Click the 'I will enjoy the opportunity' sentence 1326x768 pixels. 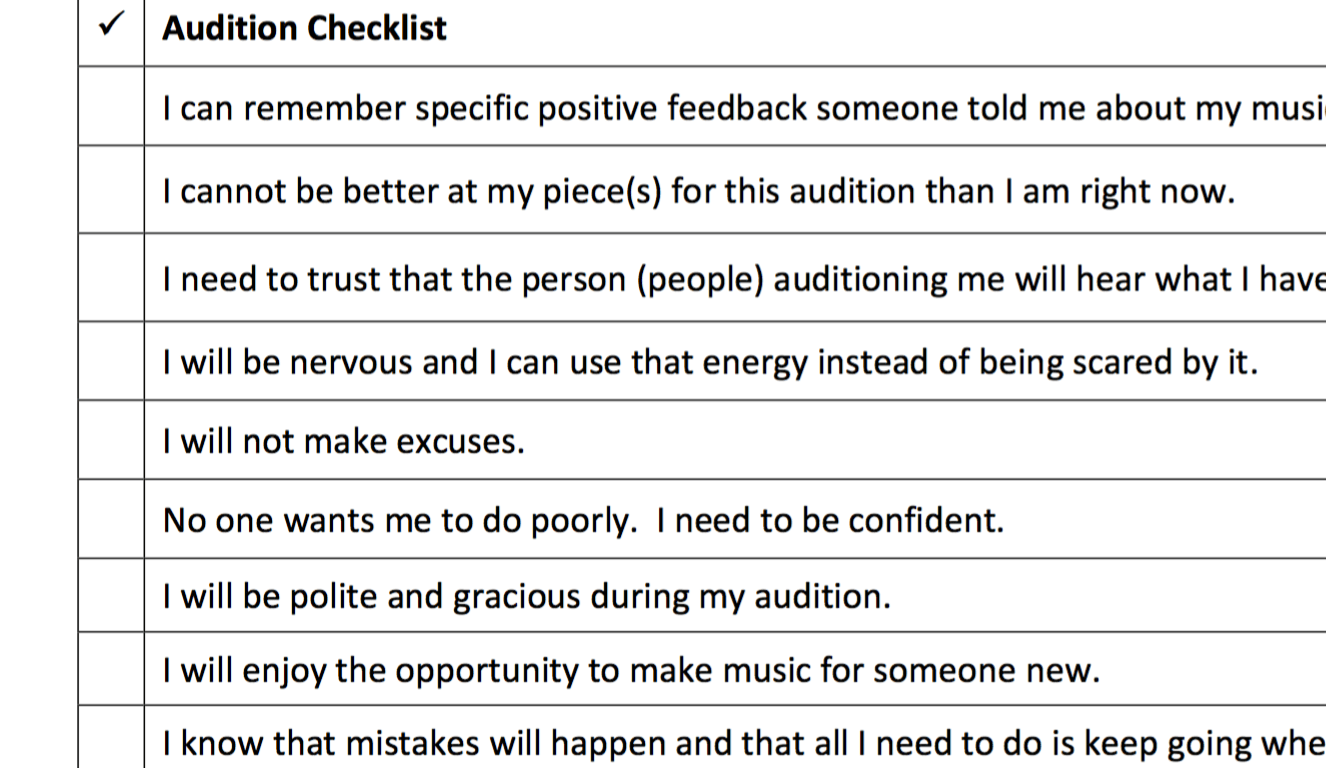(x=630, y=670)
